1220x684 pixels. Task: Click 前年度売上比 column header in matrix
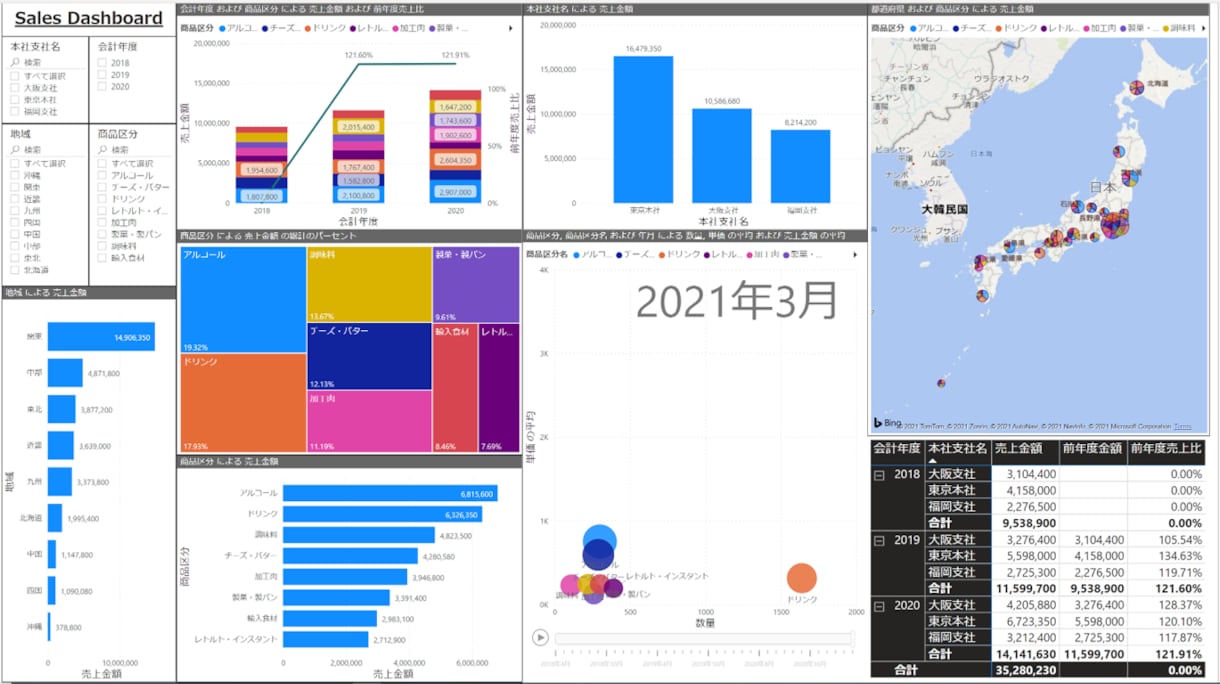click(x=1166, y=449)
